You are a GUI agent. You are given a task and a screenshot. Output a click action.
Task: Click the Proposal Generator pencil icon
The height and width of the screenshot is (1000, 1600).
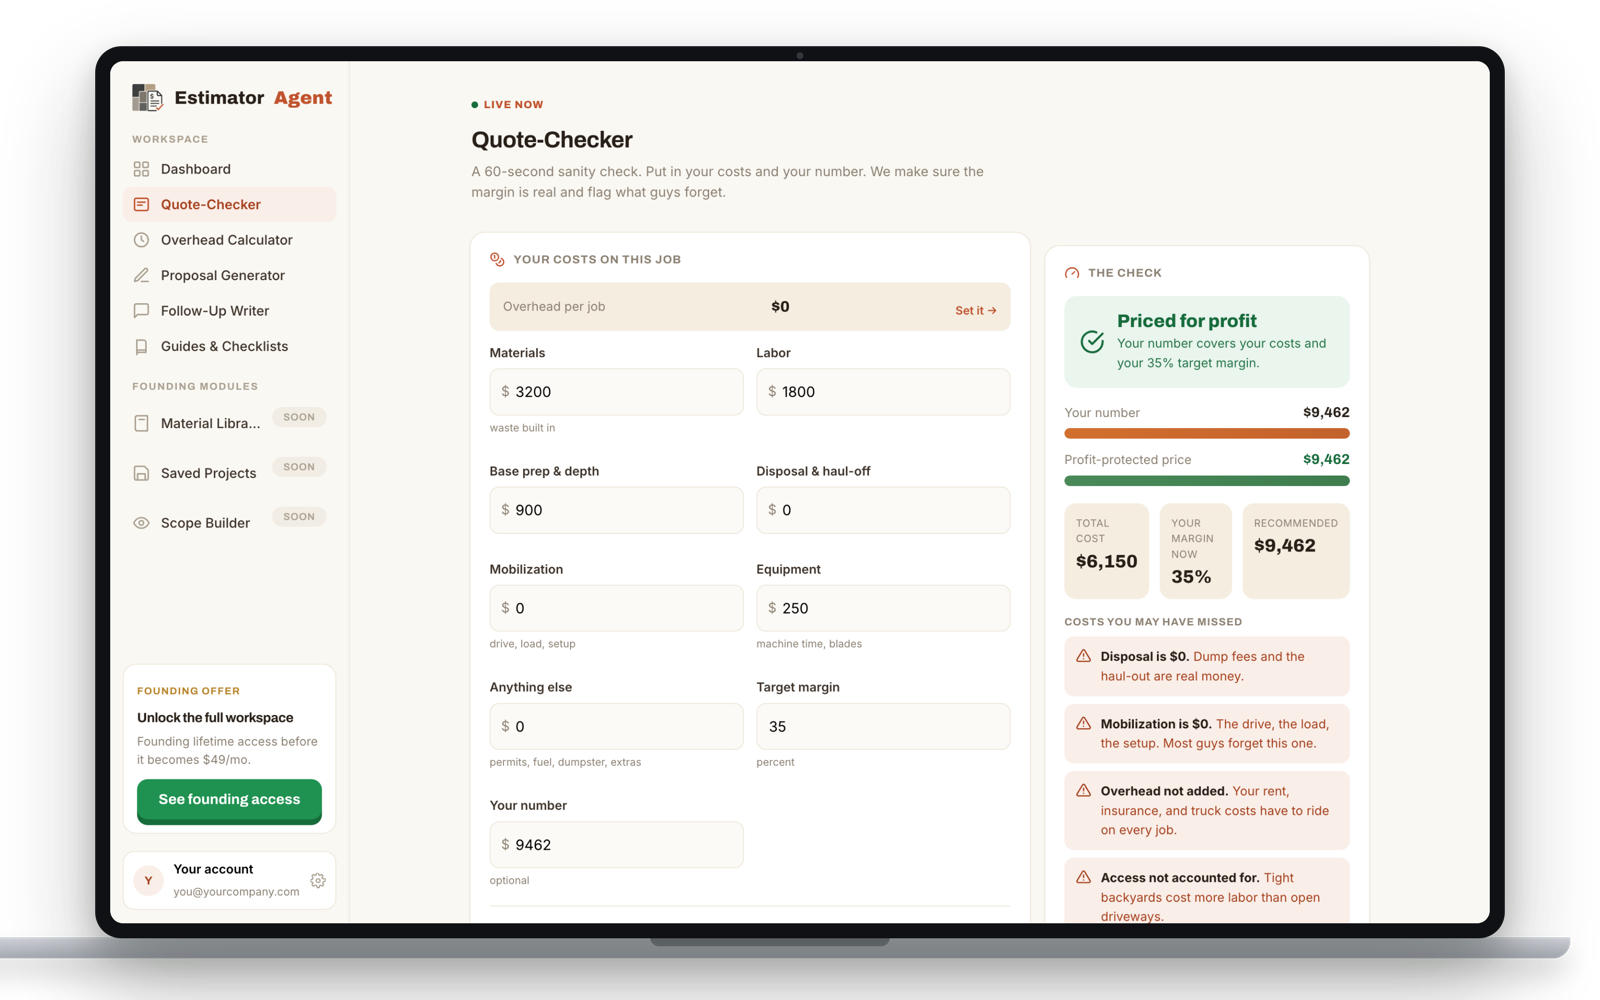pos(141,275)
